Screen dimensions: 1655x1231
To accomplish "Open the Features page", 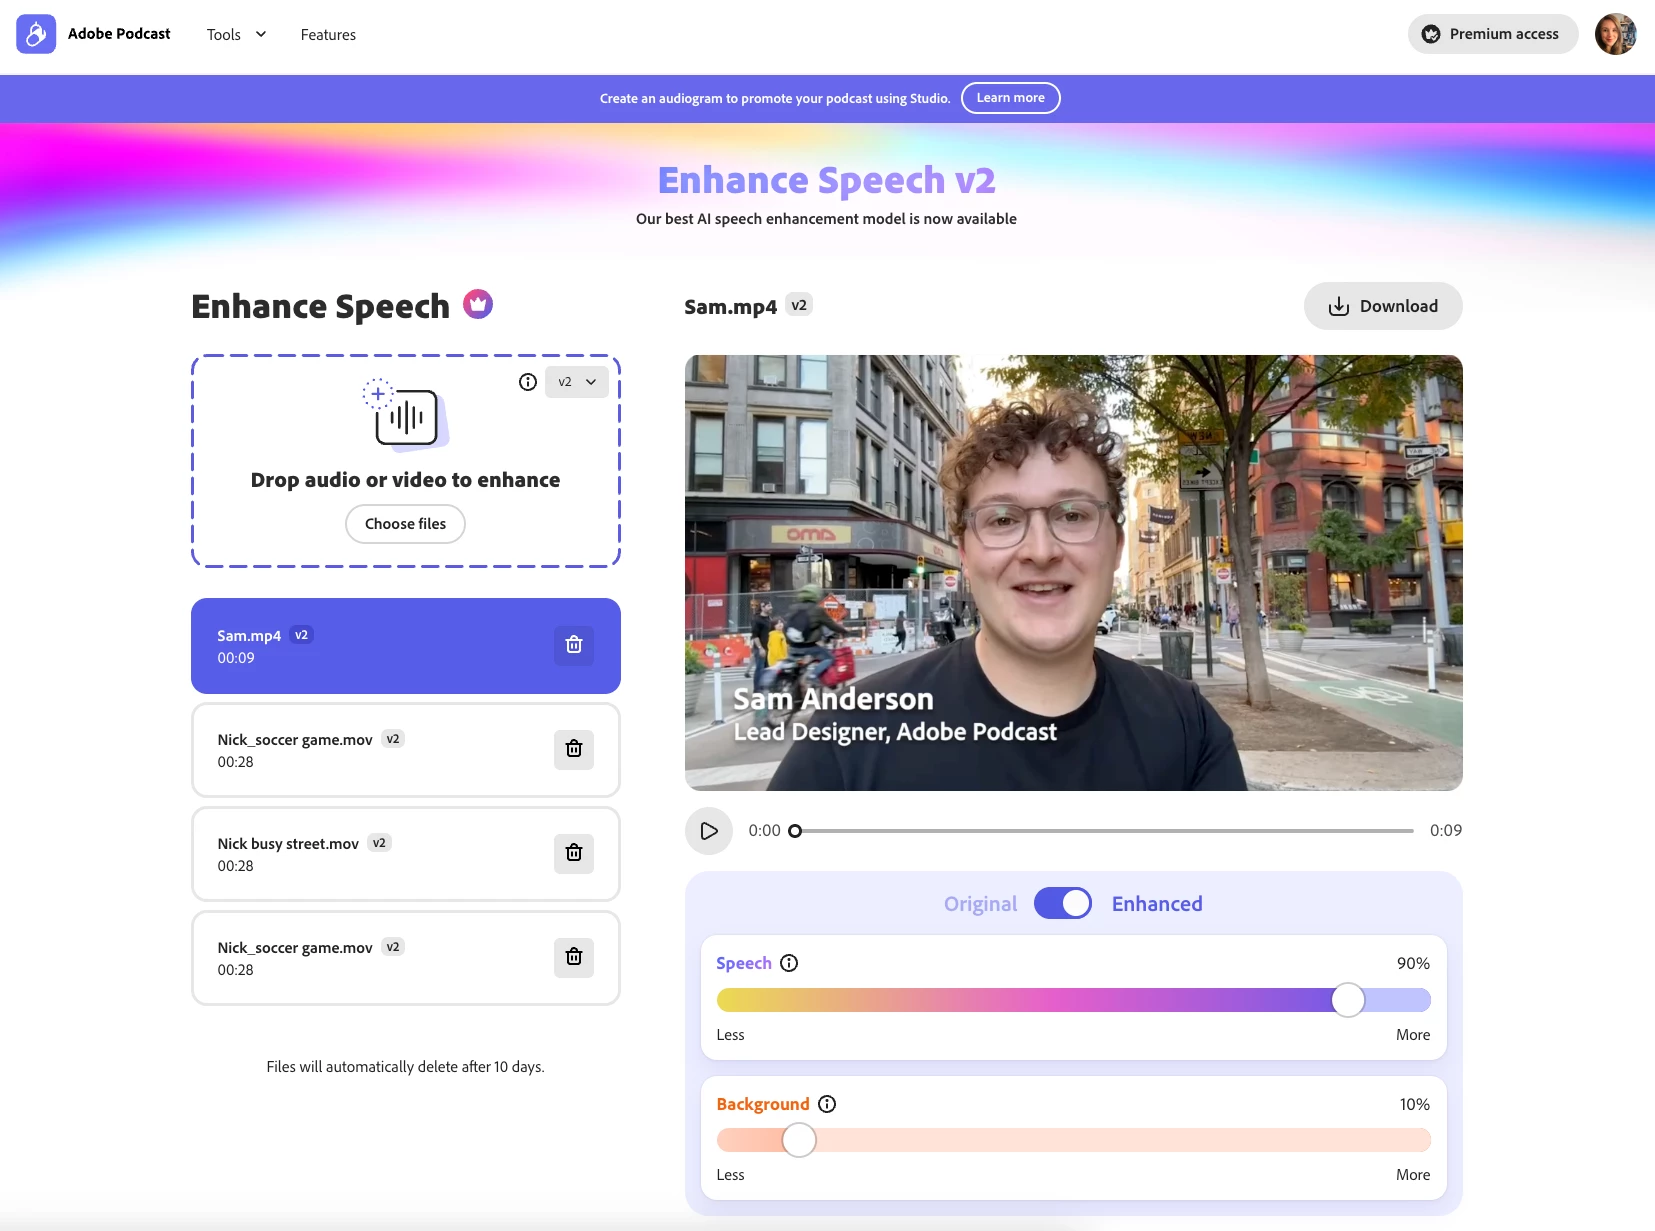I will tap(328, 34).
